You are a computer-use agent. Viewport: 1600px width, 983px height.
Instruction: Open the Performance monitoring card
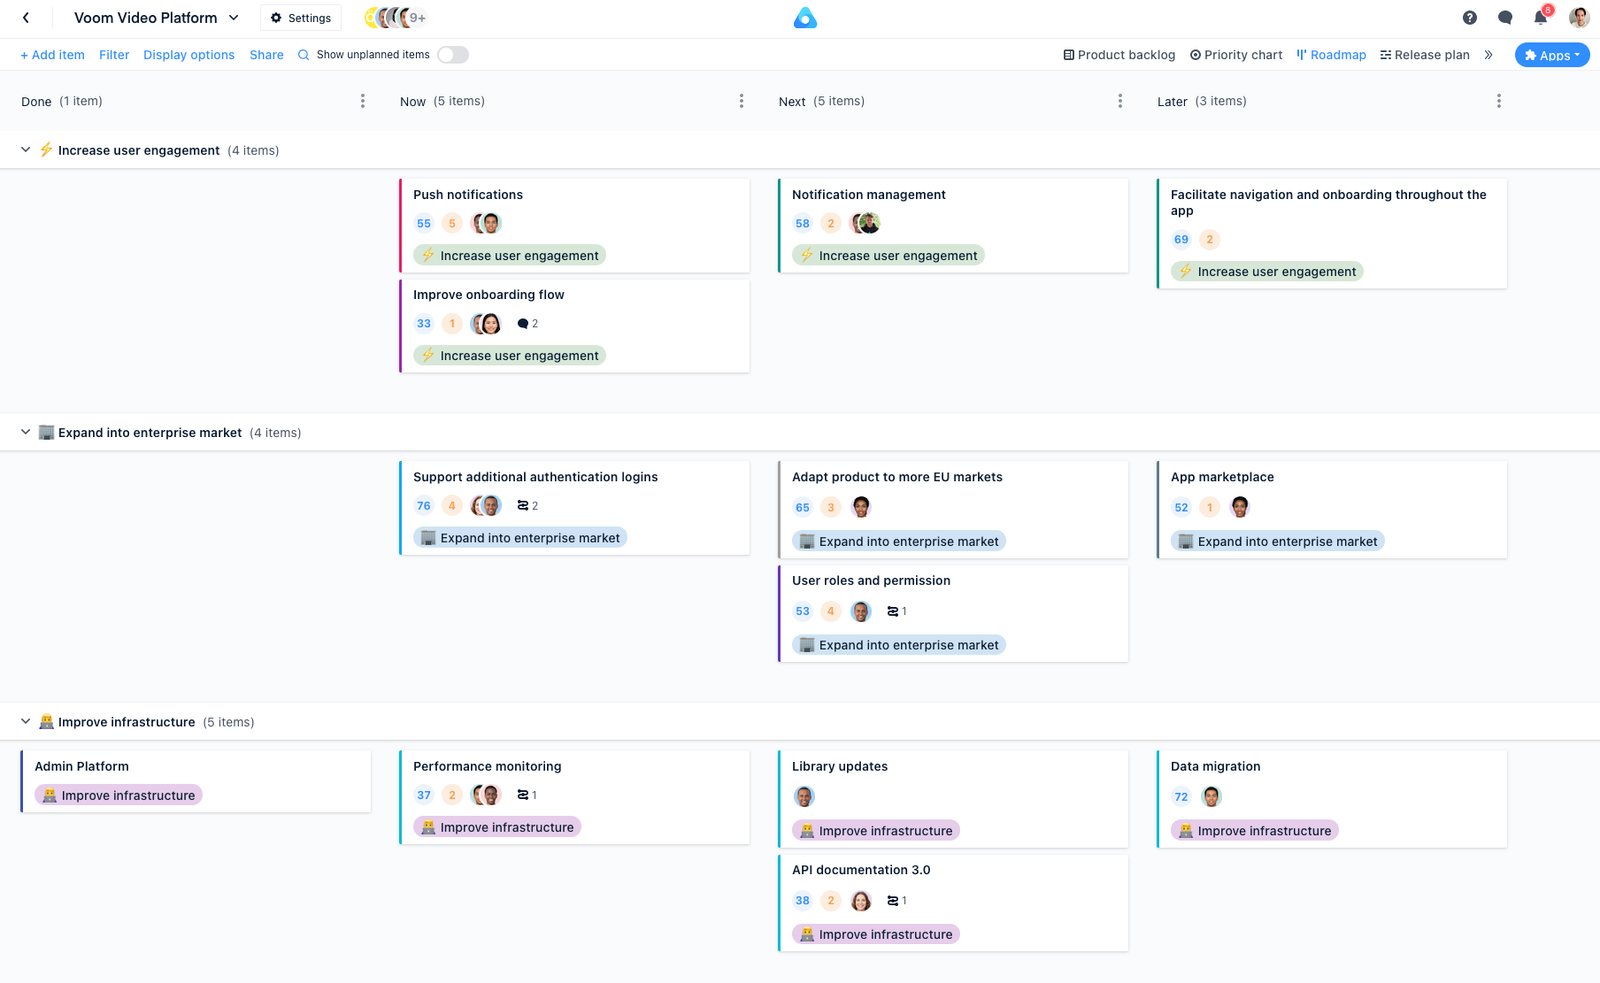(575, 798)
